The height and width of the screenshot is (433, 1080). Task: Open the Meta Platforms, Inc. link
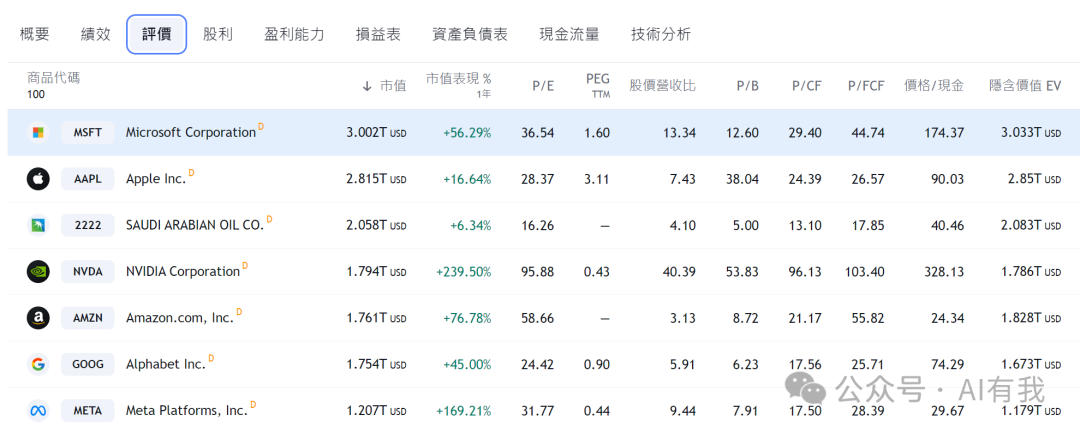[x=186, y=410]
